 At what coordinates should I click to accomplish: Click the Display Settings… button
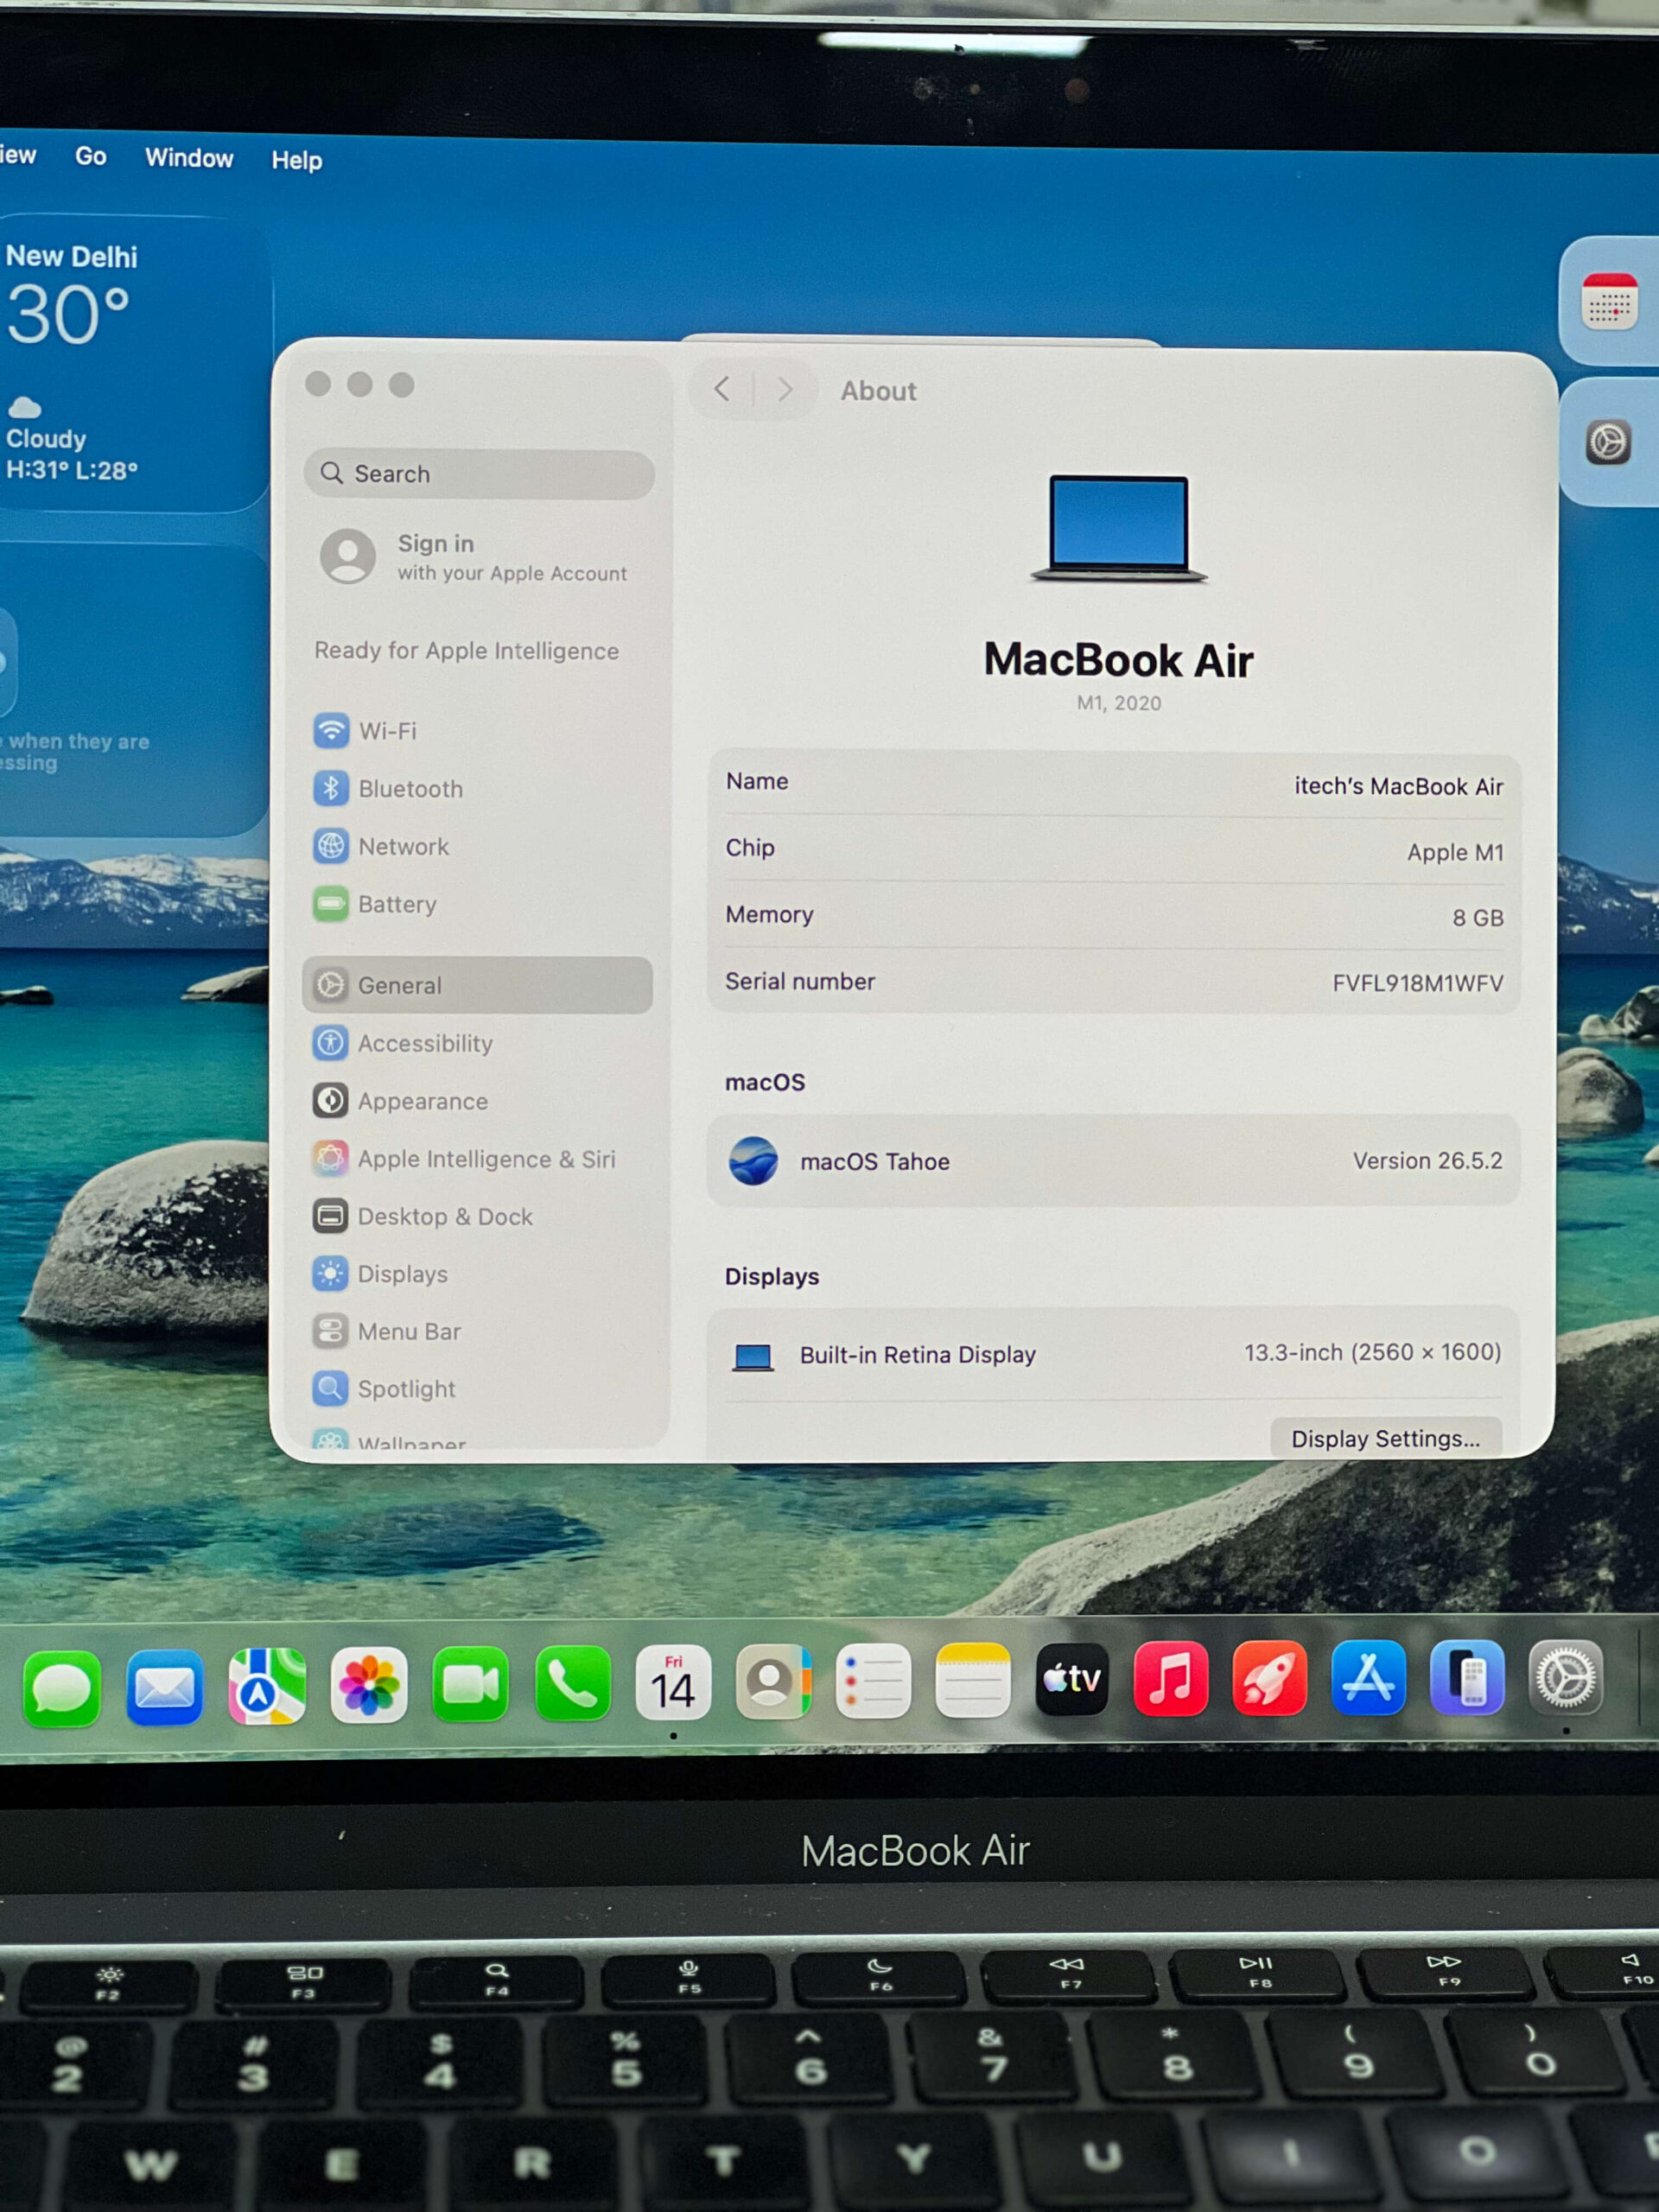(x=1386, y=1439)
